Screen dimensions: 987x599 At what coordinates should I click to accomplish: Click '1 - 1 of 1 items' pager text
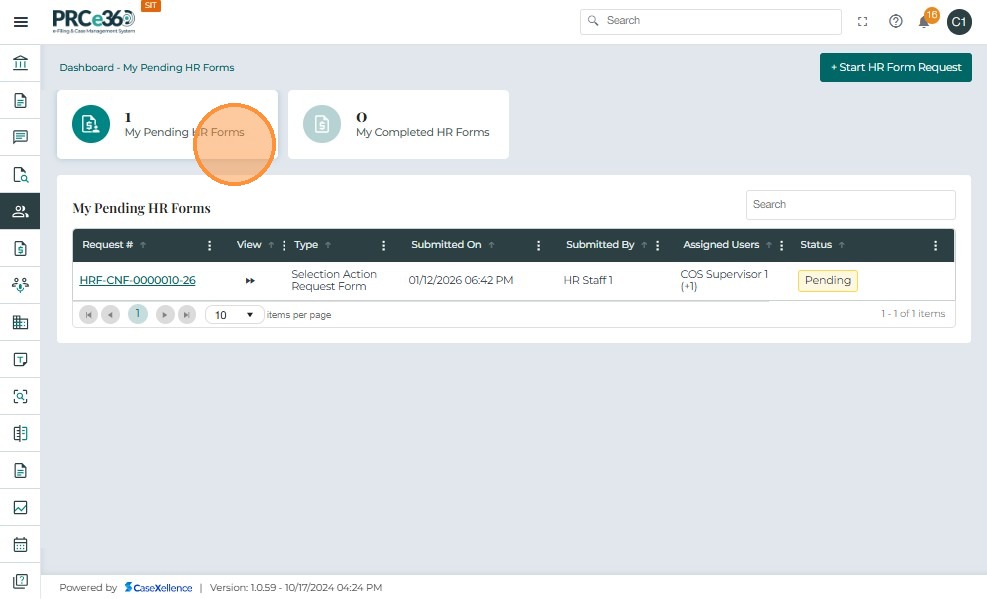[913, 314]
